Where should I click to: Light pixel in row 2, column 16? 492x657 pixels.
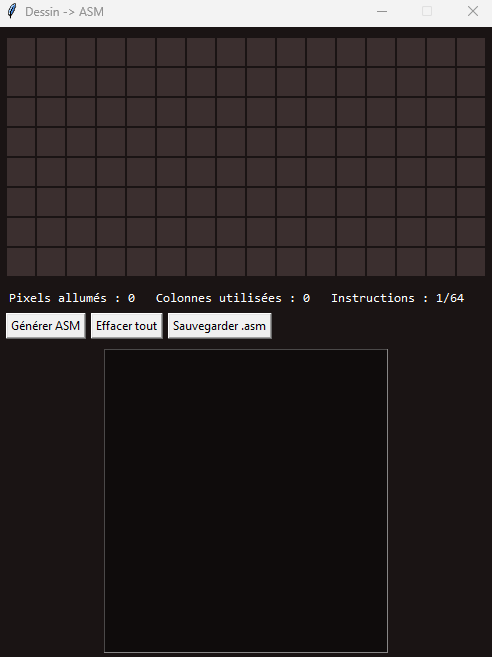471,82
